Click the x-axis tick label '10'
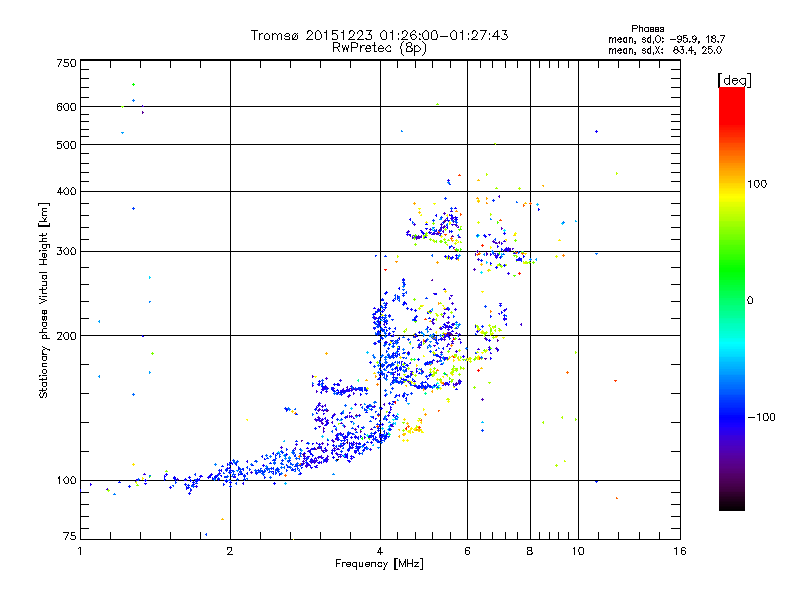 point(578,551)
